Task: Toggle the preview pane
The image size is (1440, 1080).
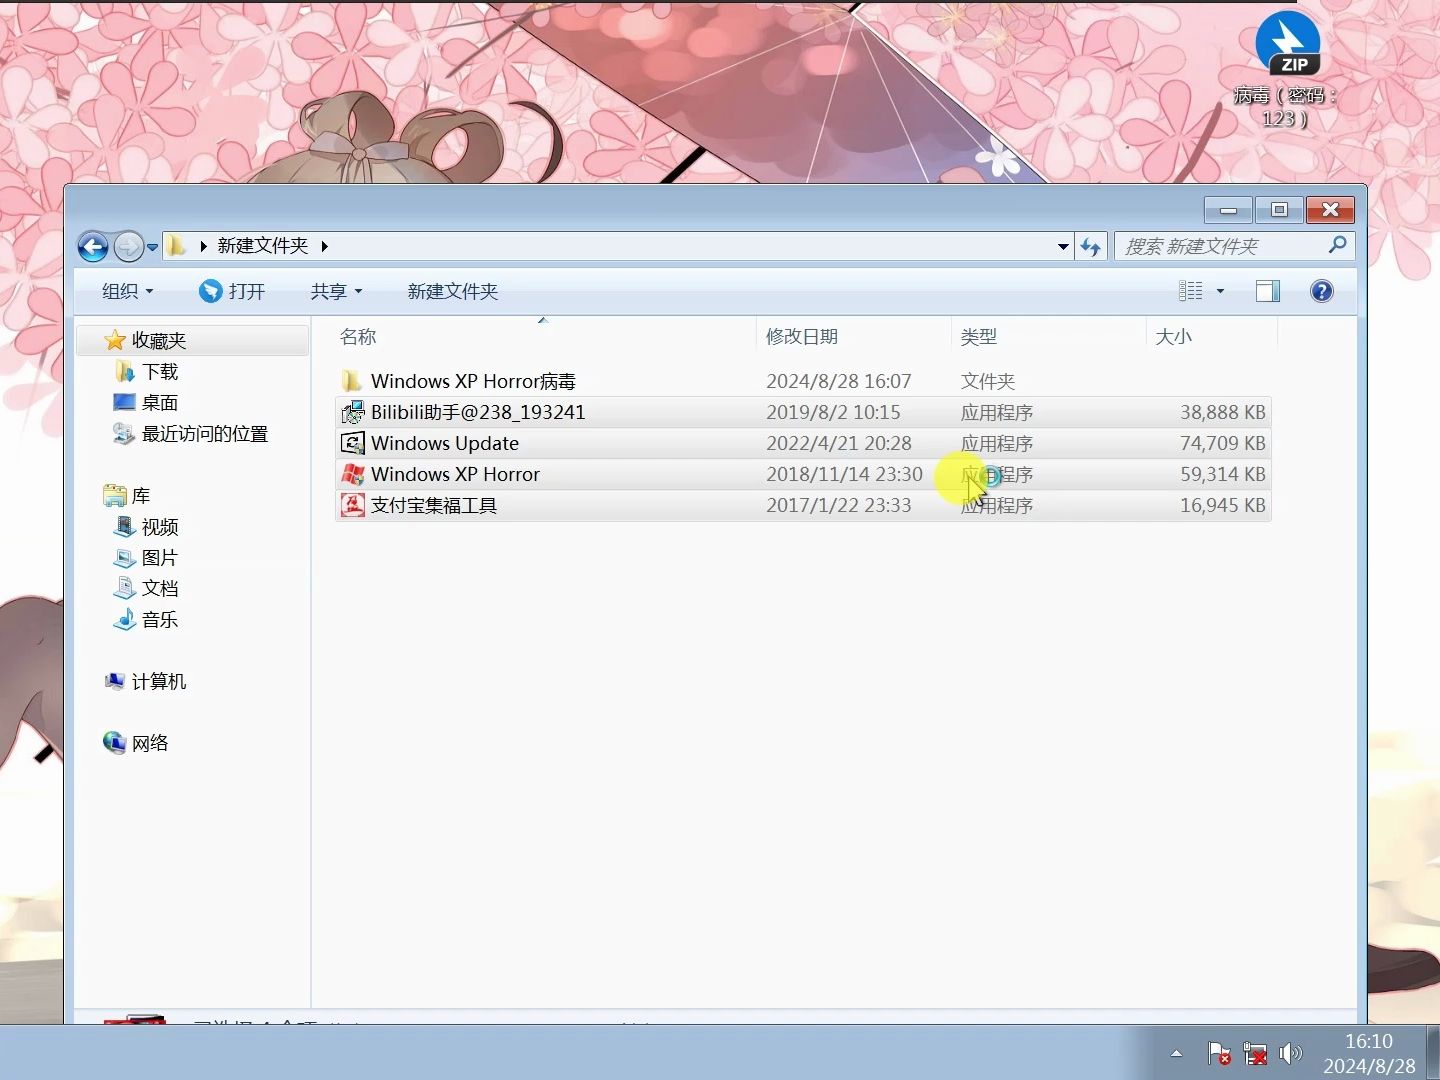Action: [x=1267, y=291]
